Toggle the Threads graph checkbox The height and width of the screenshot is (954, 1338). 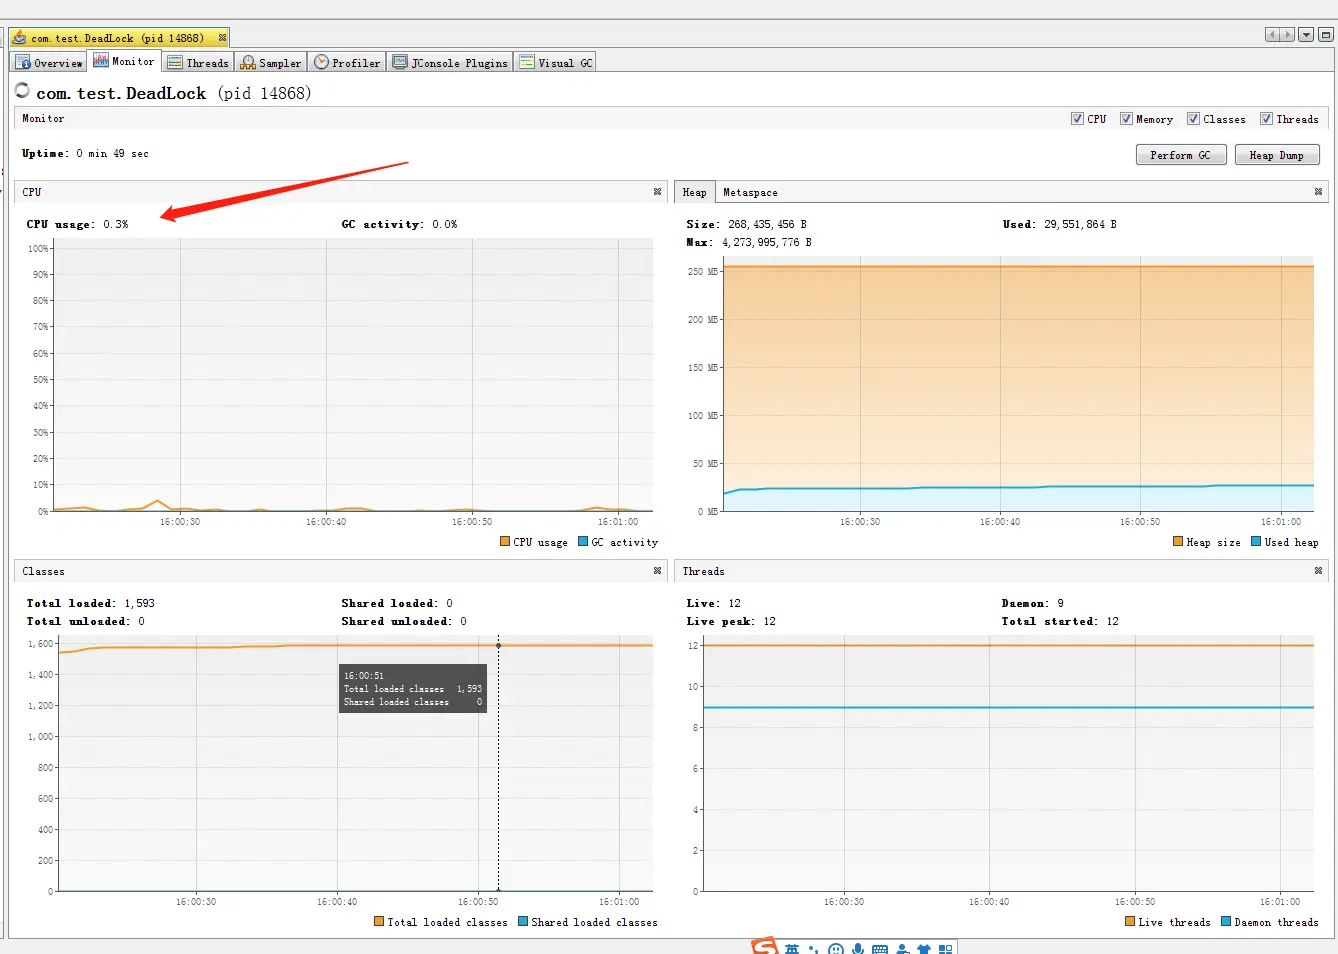coord(1266,119)
